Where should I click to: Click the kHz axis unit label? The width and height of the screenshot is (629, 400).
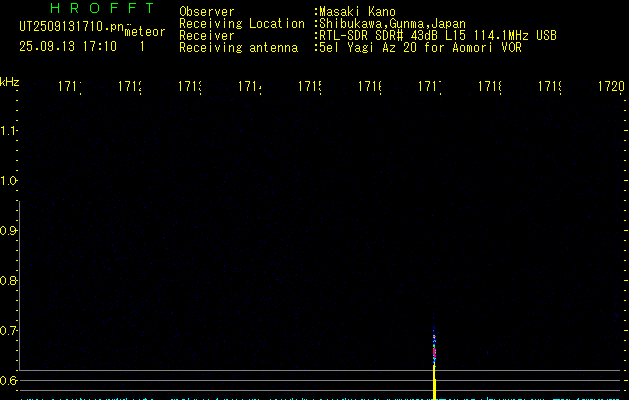pos(10,83)
